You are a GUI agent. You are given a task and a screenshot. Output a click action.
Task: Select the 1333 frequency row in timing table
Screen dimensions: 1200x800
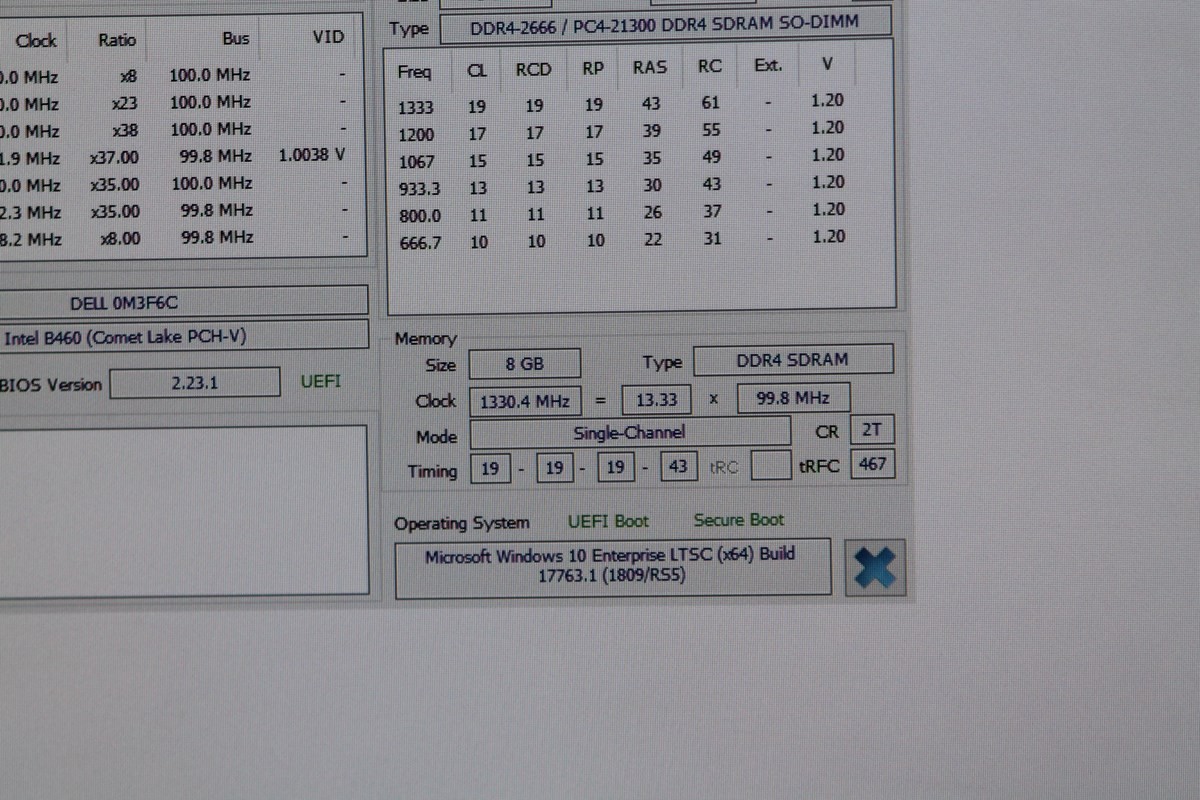pyautogui.click(x=622, y=102)
